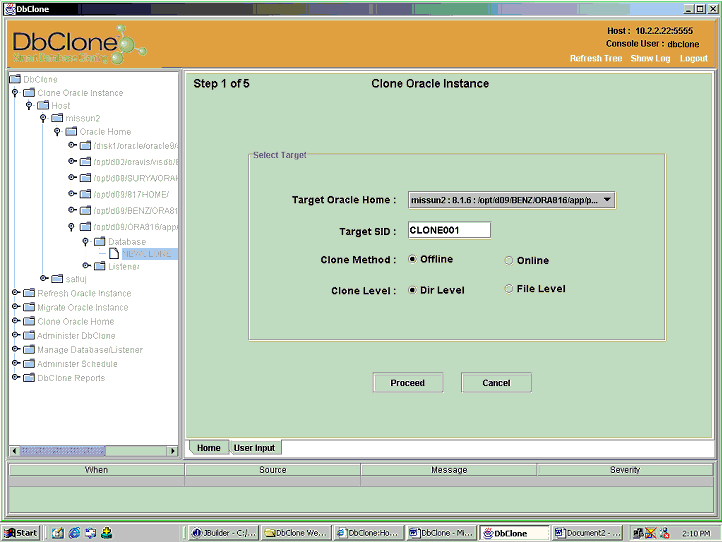
Task: Click the Severity column header
Action: click(625, 470)
